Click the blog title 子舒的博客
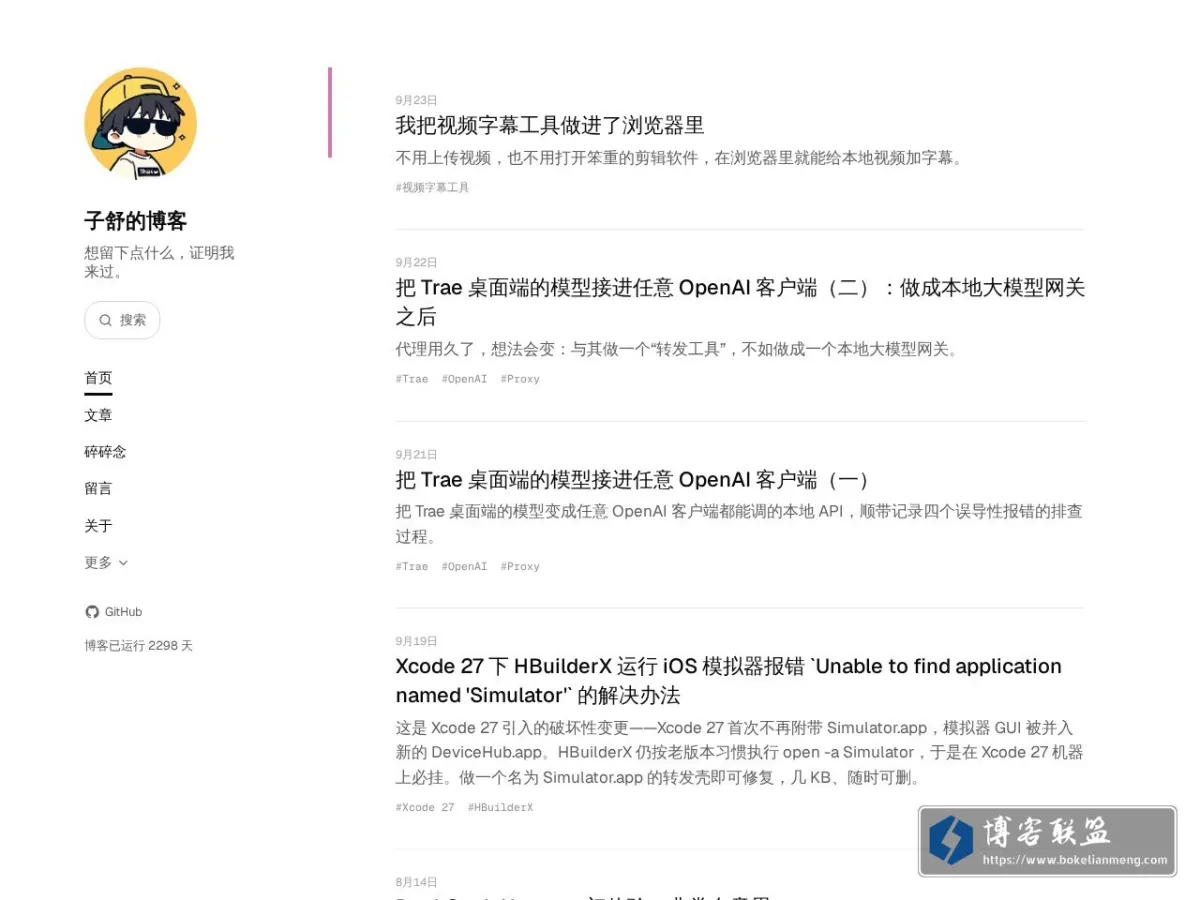 tap(135, 221)
